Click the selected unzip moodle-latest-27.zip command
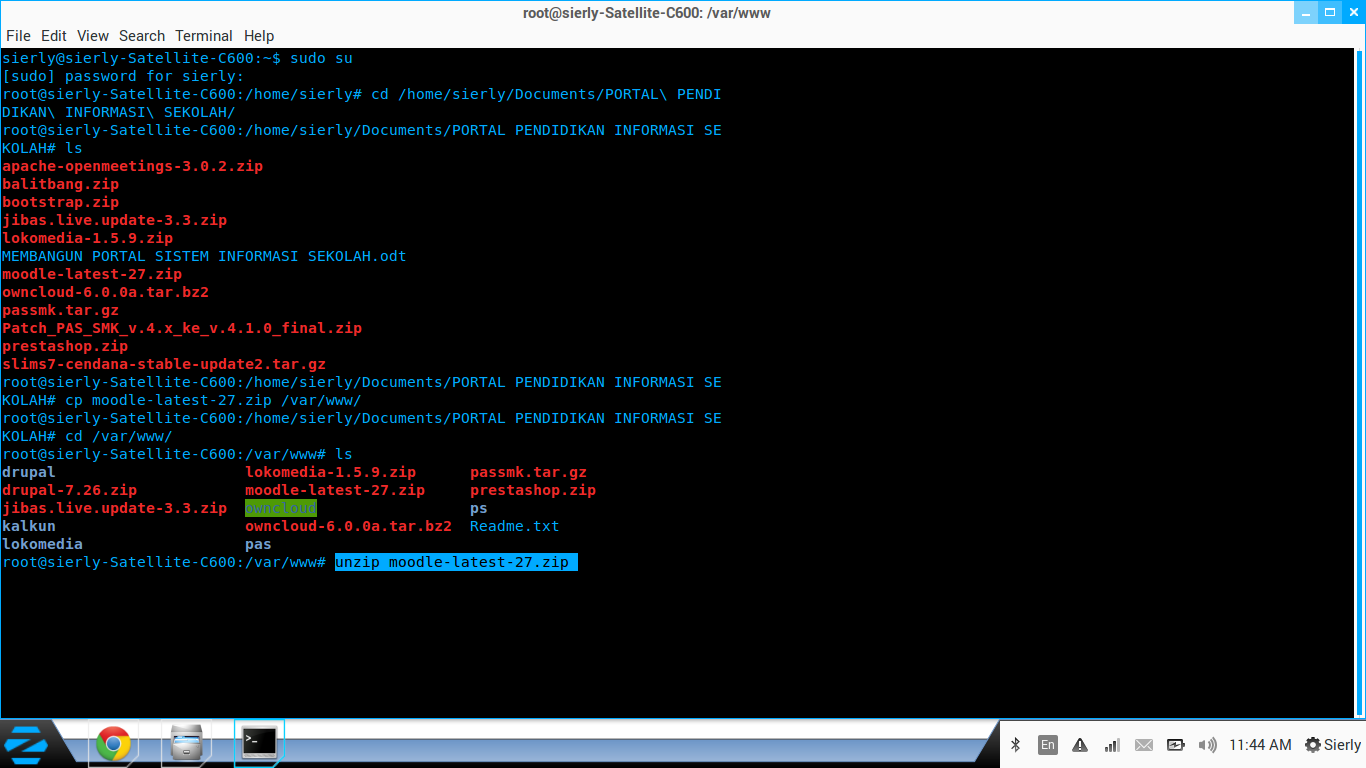The image size is (1366, 768). (456, 562)
